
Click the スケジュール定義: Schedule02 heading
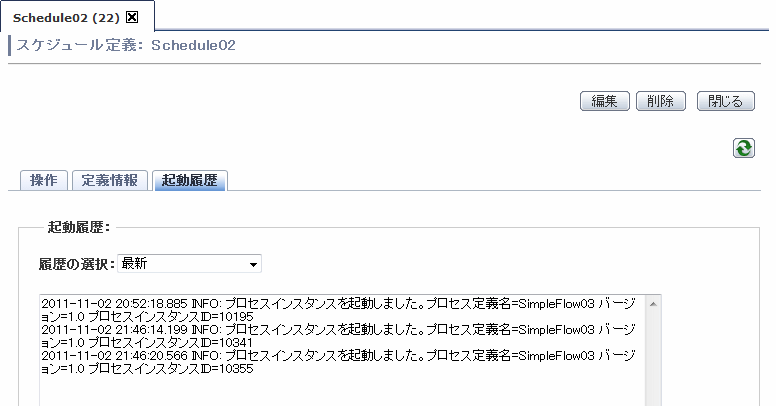126,45
